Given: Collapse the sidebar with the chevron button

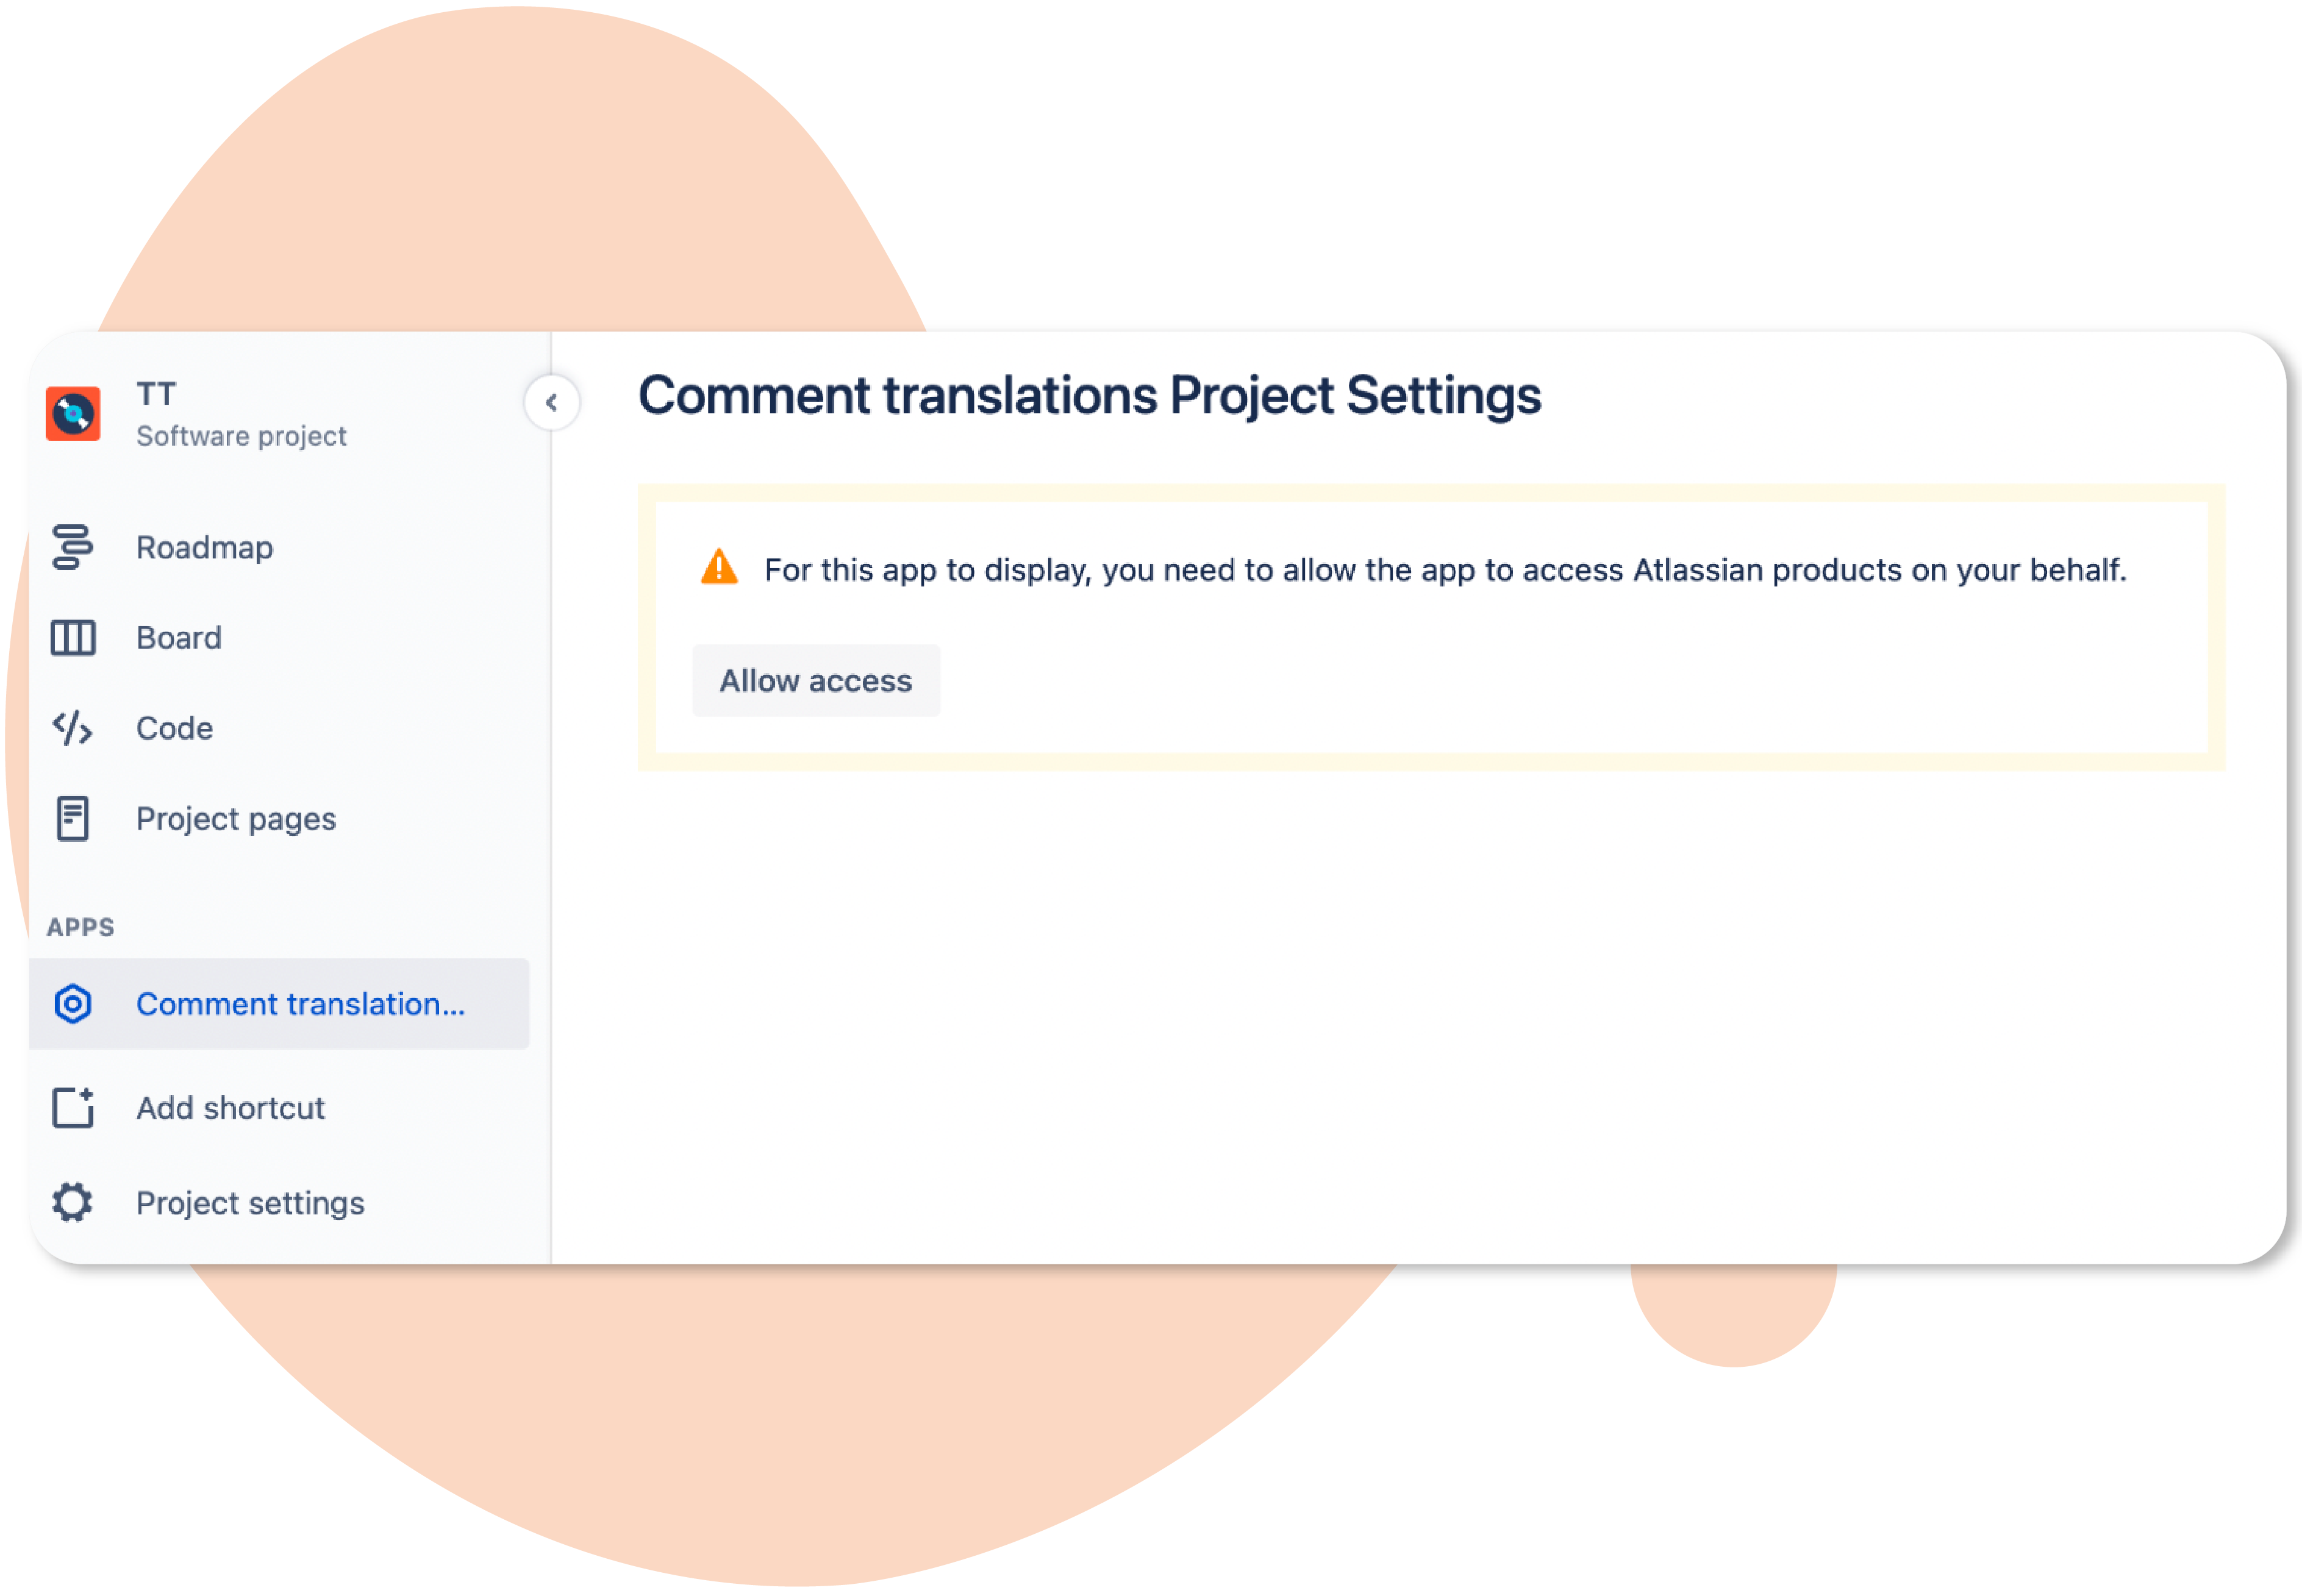Looking at the screenshot, I should [x=551, y=402].
